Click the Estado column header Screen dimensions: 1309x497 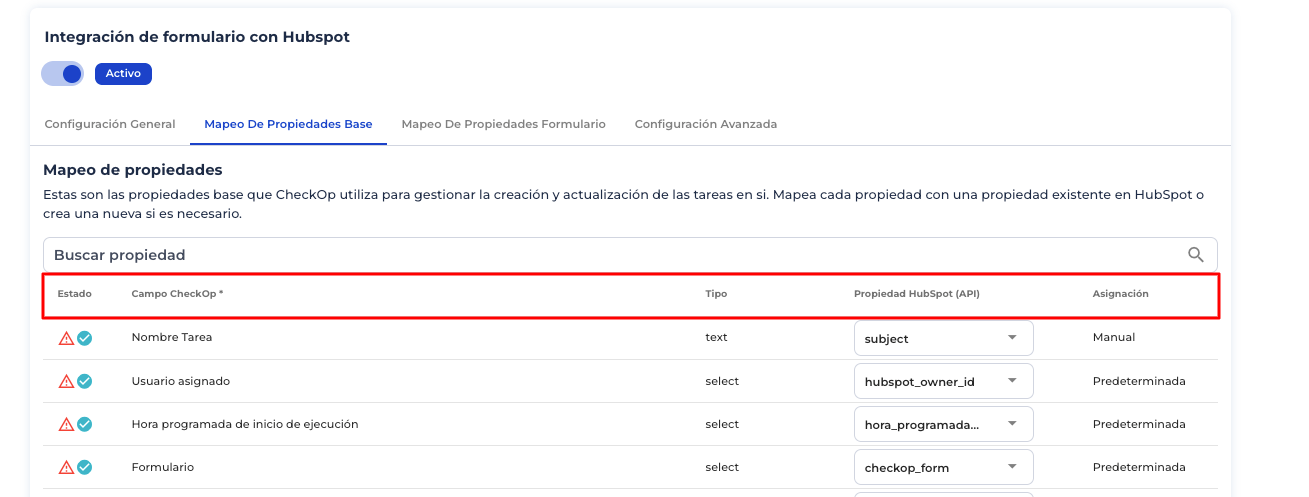tap(75, 294)
